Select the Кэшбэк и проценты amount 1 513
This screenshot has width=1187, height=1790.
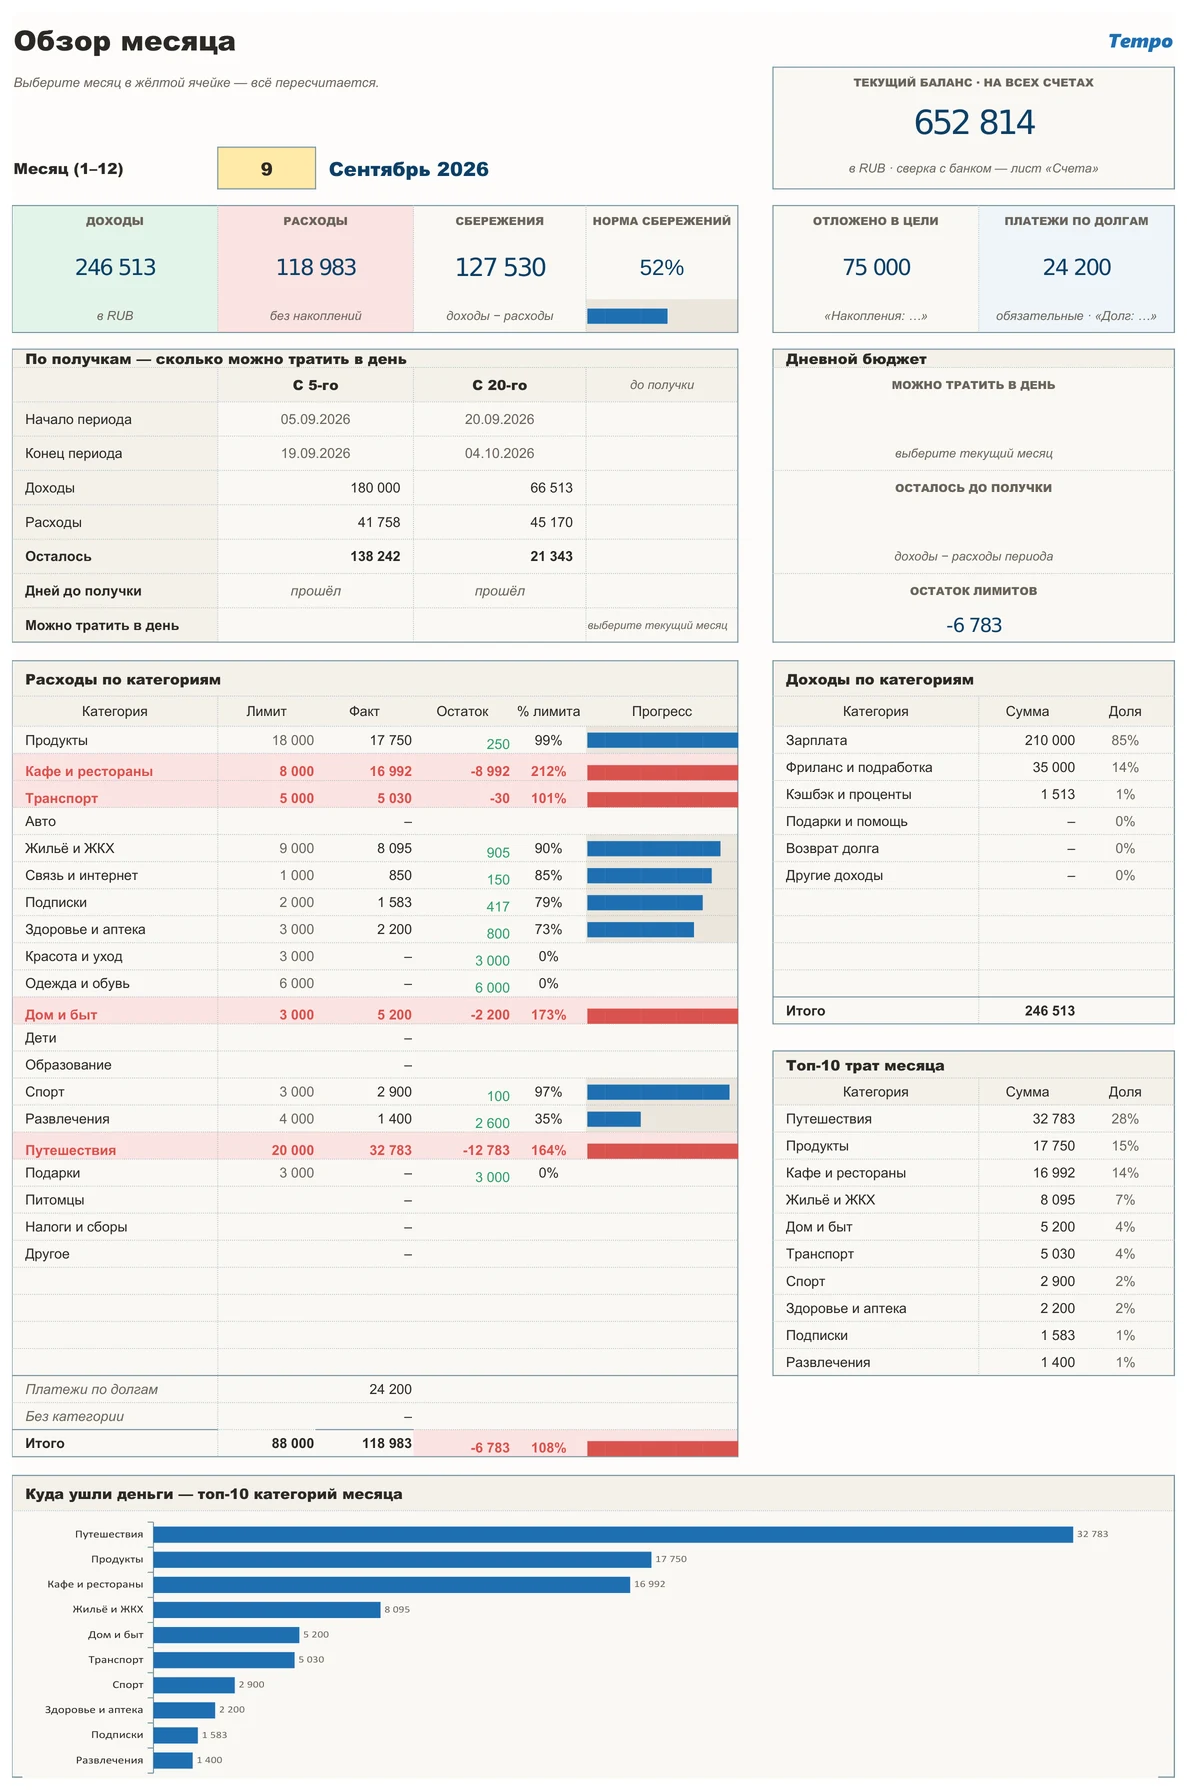1057,794
